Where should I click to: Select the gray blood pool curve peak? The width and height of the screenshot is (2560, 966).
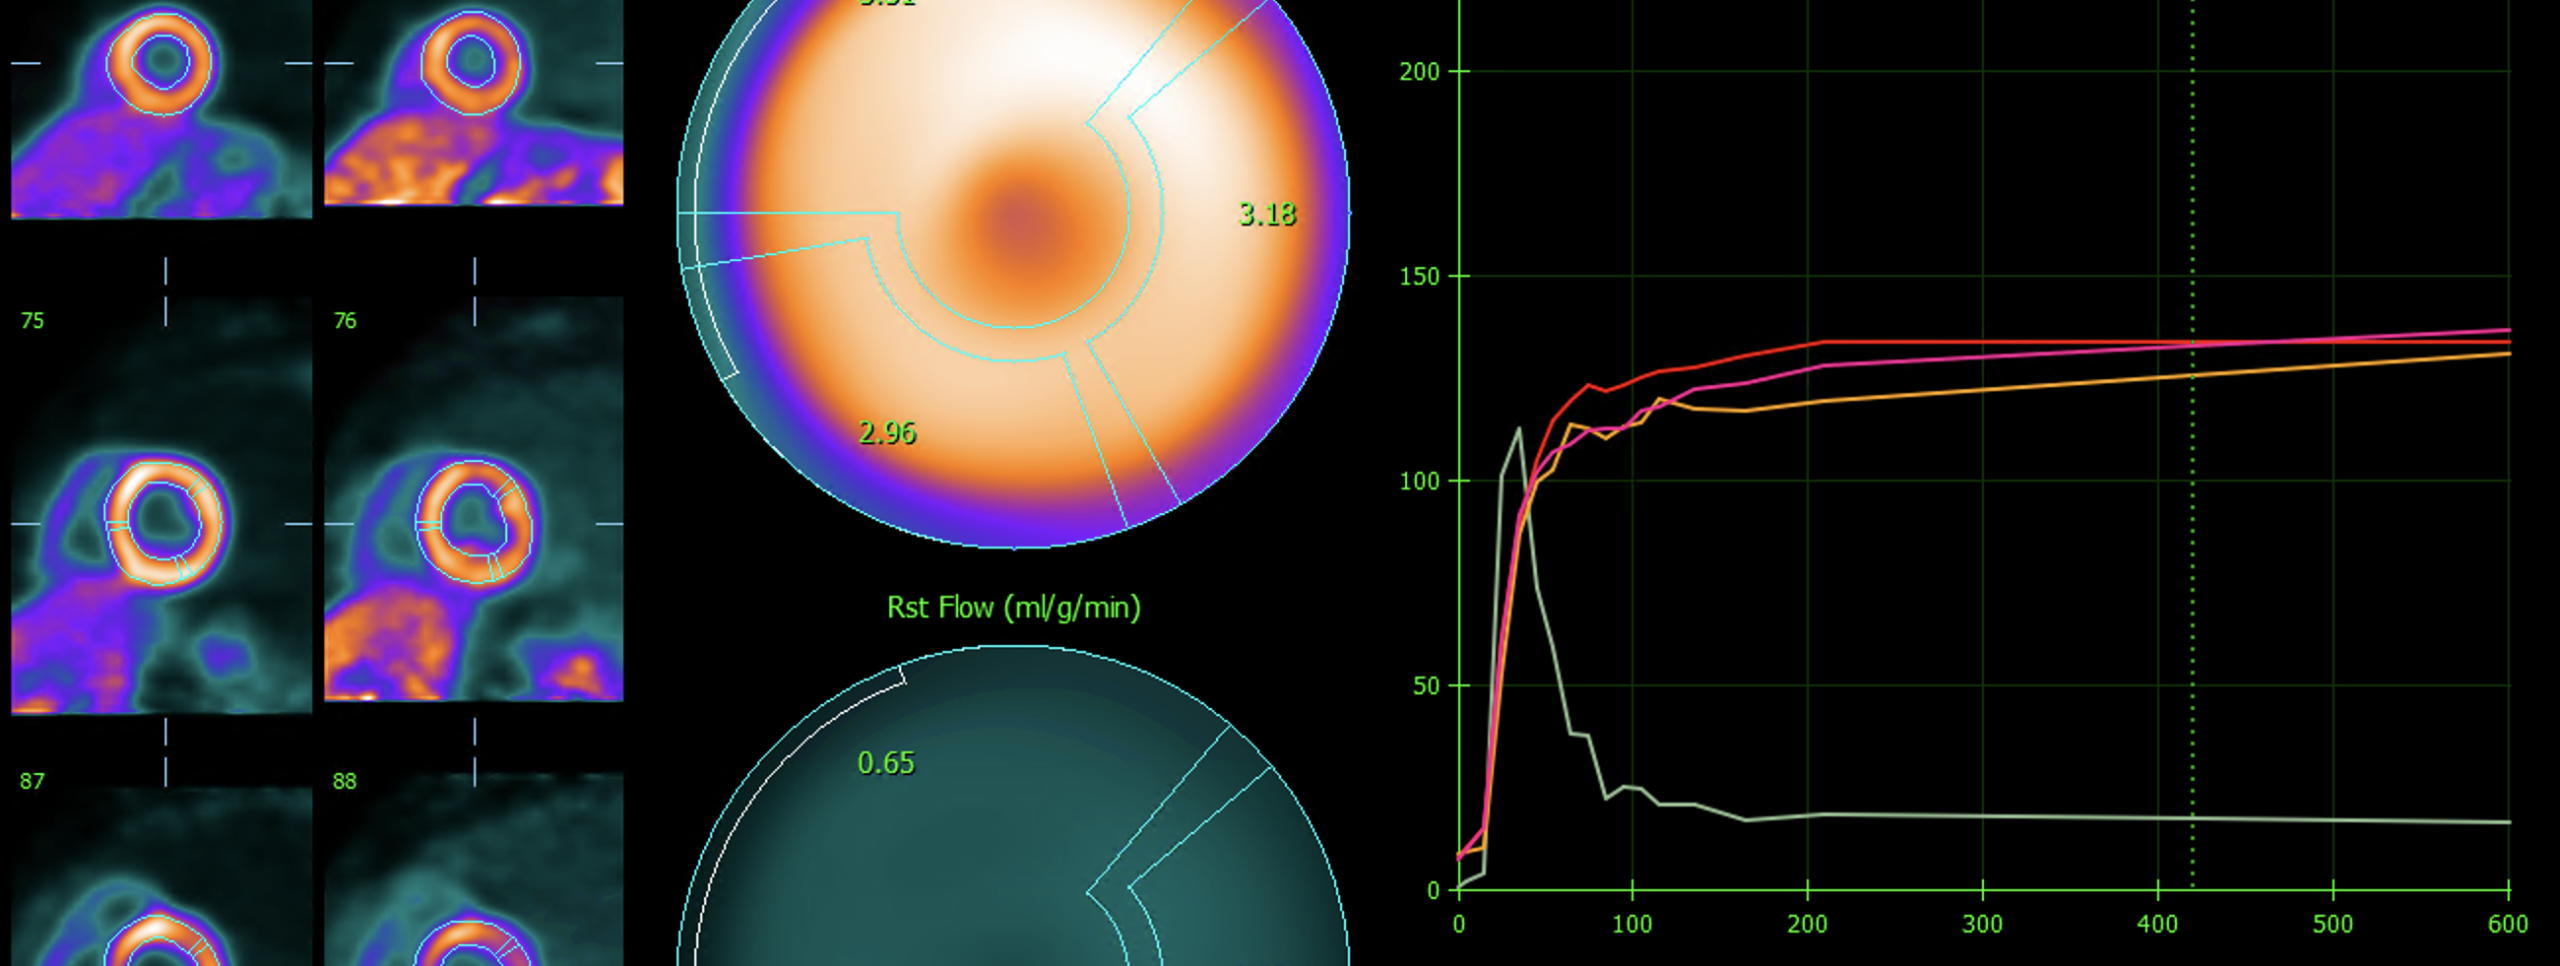pyautogui.click(x=1519, y=429)
